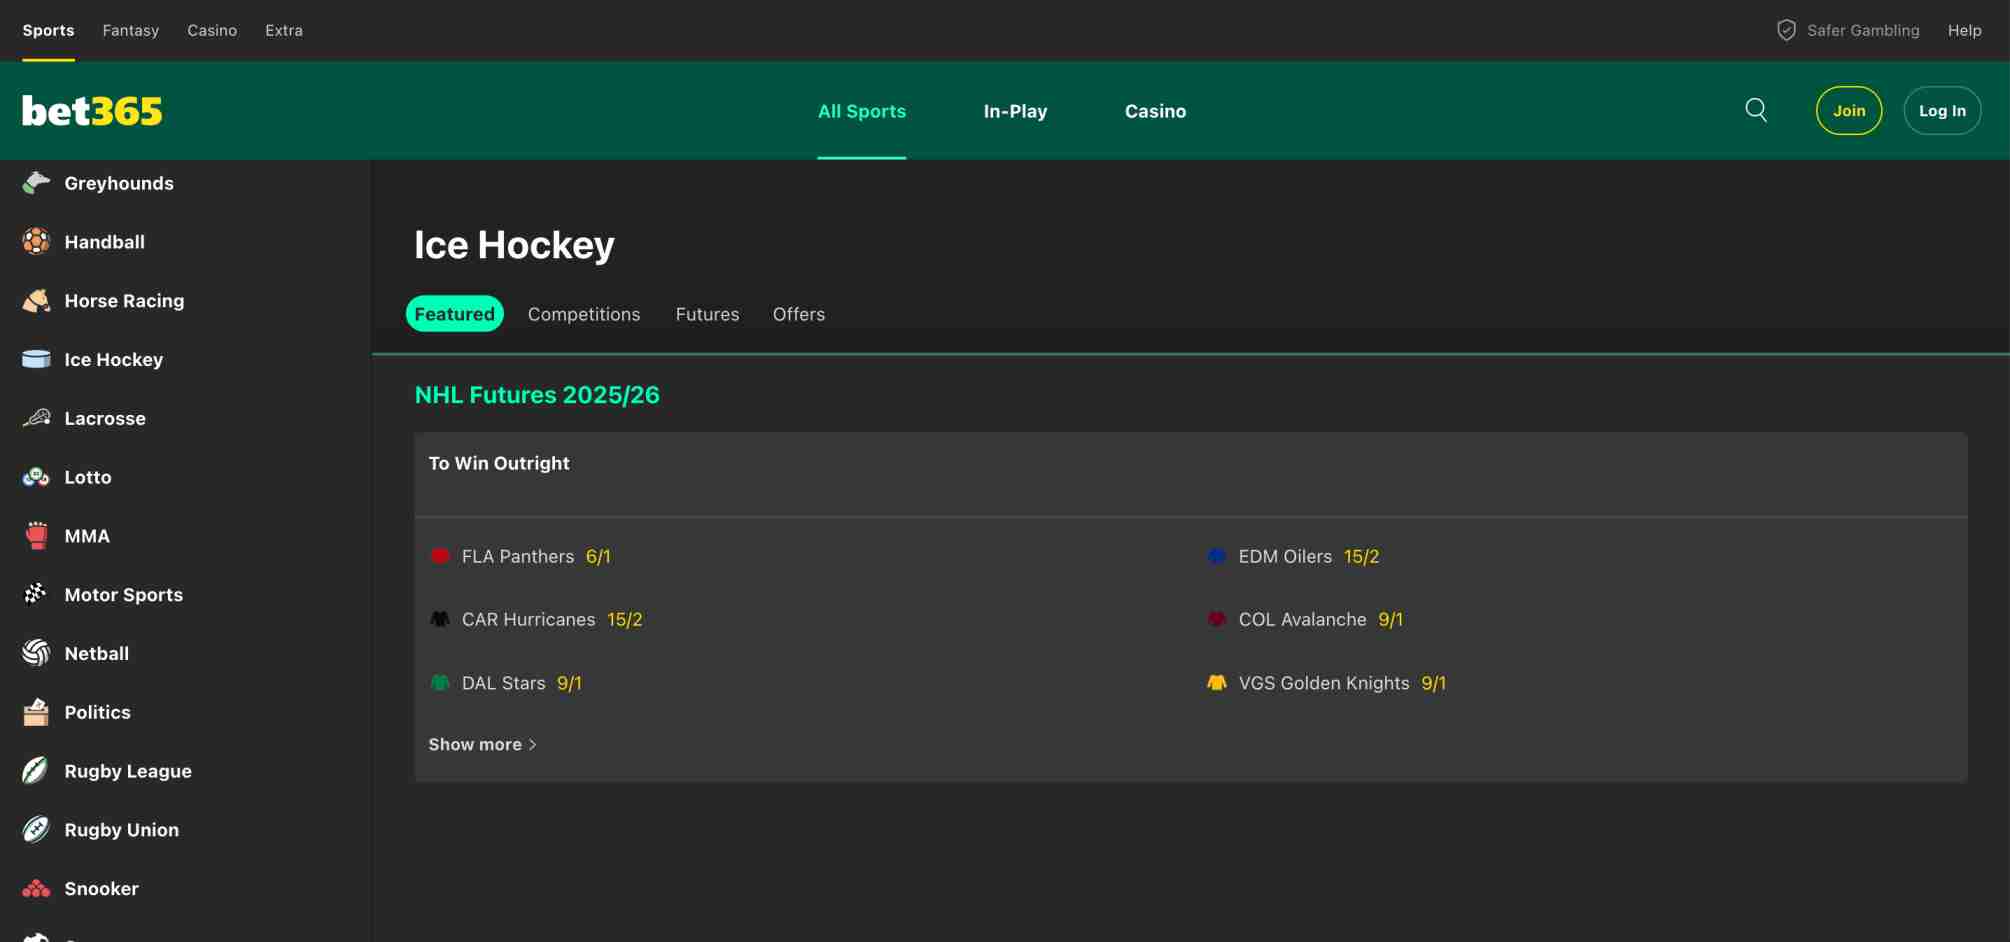Open search with magnifier icon
Image resolution: width=2010 pixels, height=942 pixels.
1756,110
